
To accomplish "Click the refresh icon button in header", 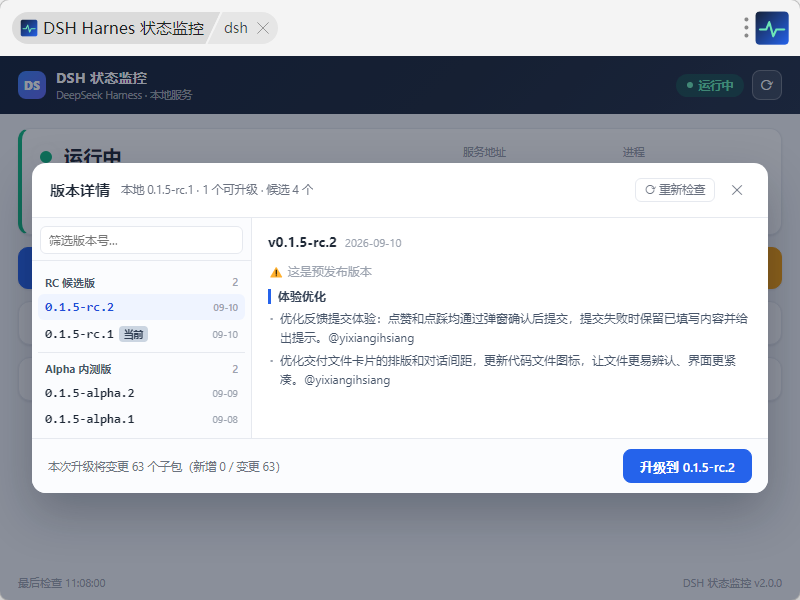I will tap(766, 85).
